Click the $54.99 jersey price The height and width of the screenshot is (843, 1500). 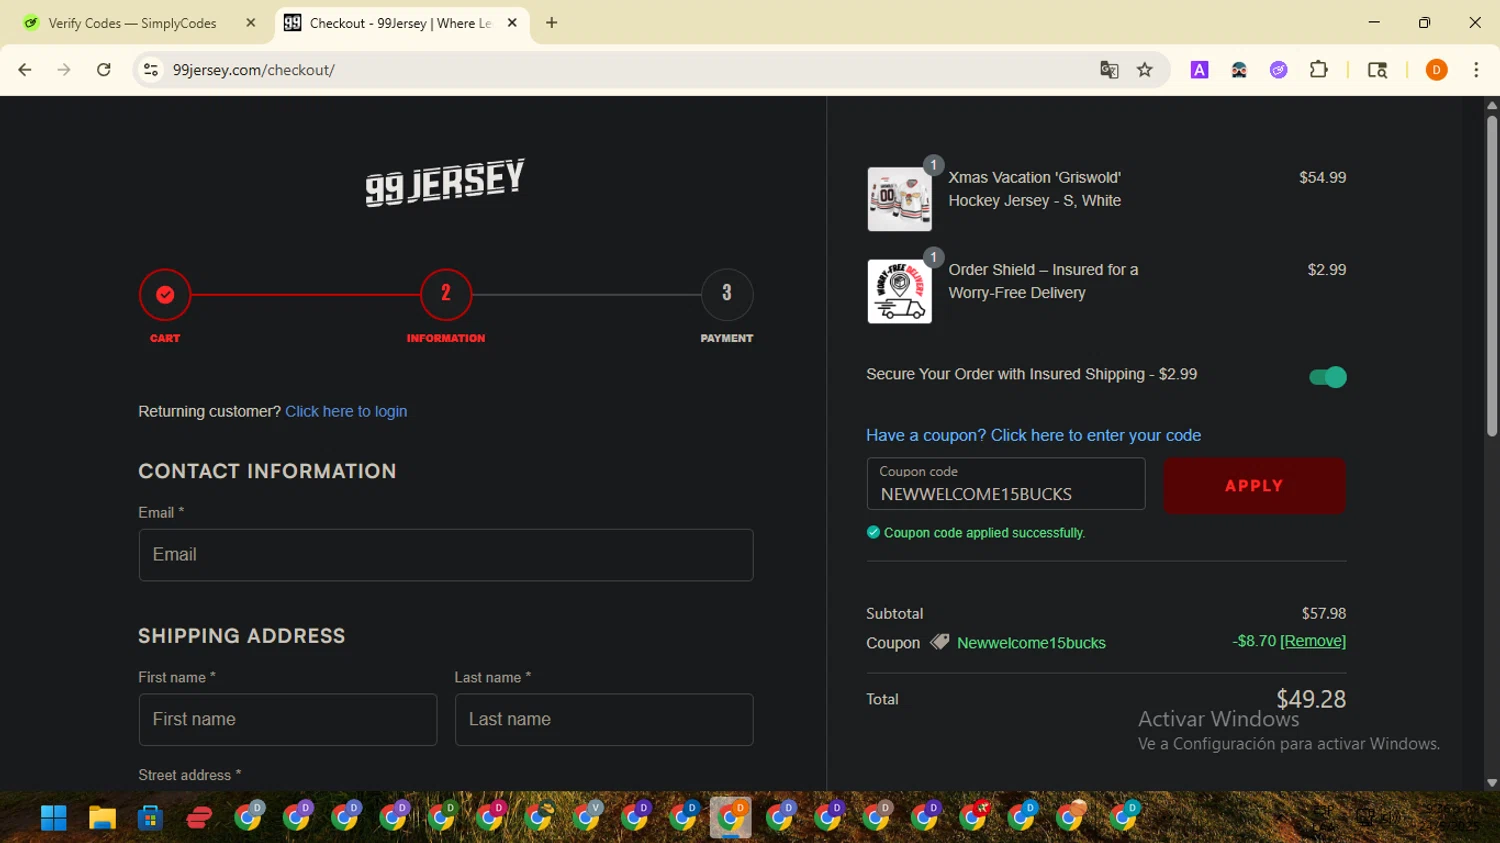coord(1322,177)
